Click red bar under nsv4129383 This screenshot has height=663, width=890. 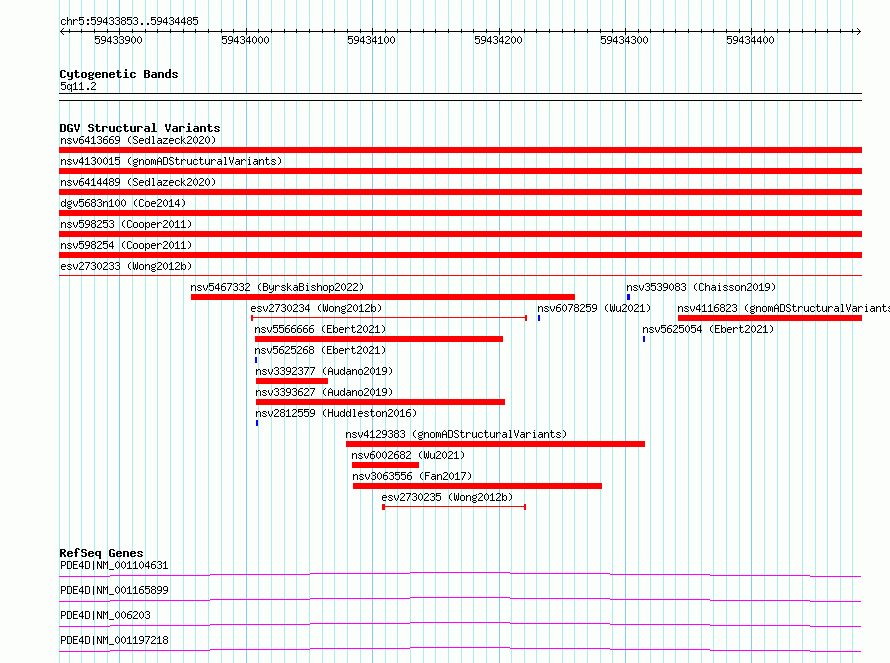pyautogui.click(x=495, y=444)
